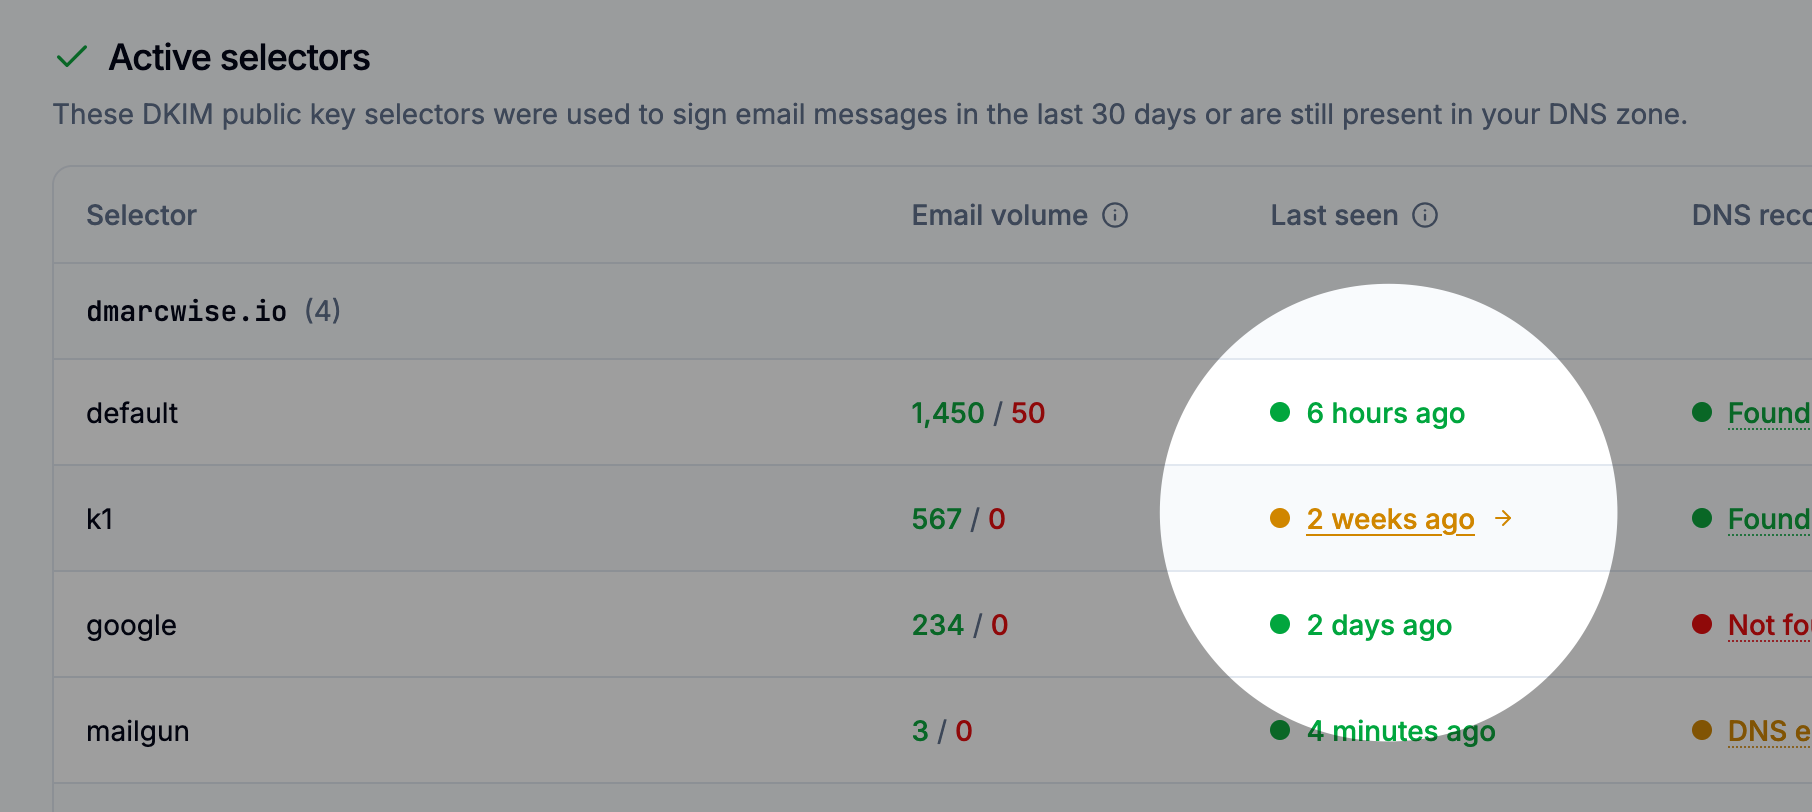
Task: Click the Last seen column header
Action: [1334, 215]
